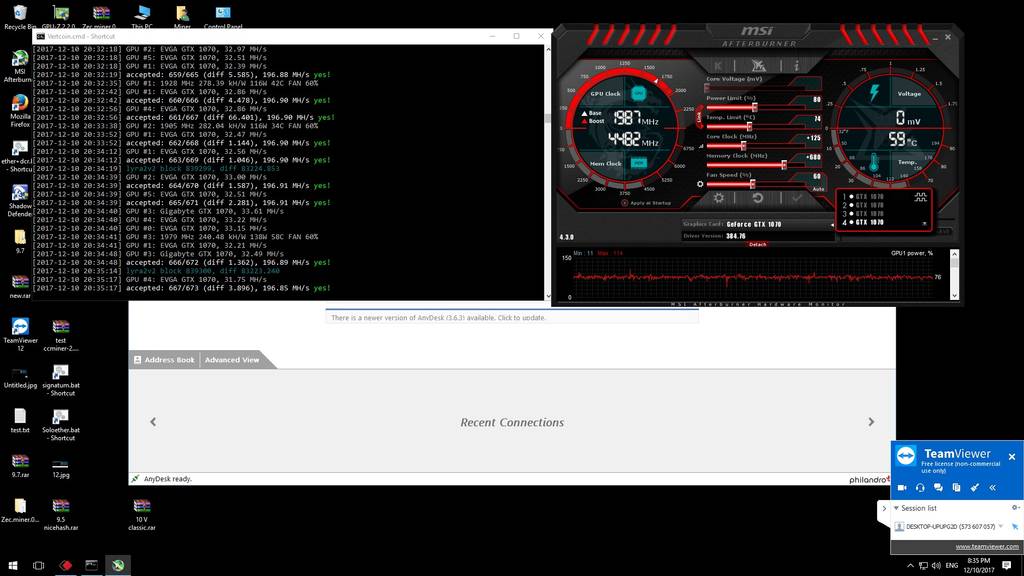Toggle Link between power and temp limit
This screenshot has height=576, width=1024.
point(699,117)
